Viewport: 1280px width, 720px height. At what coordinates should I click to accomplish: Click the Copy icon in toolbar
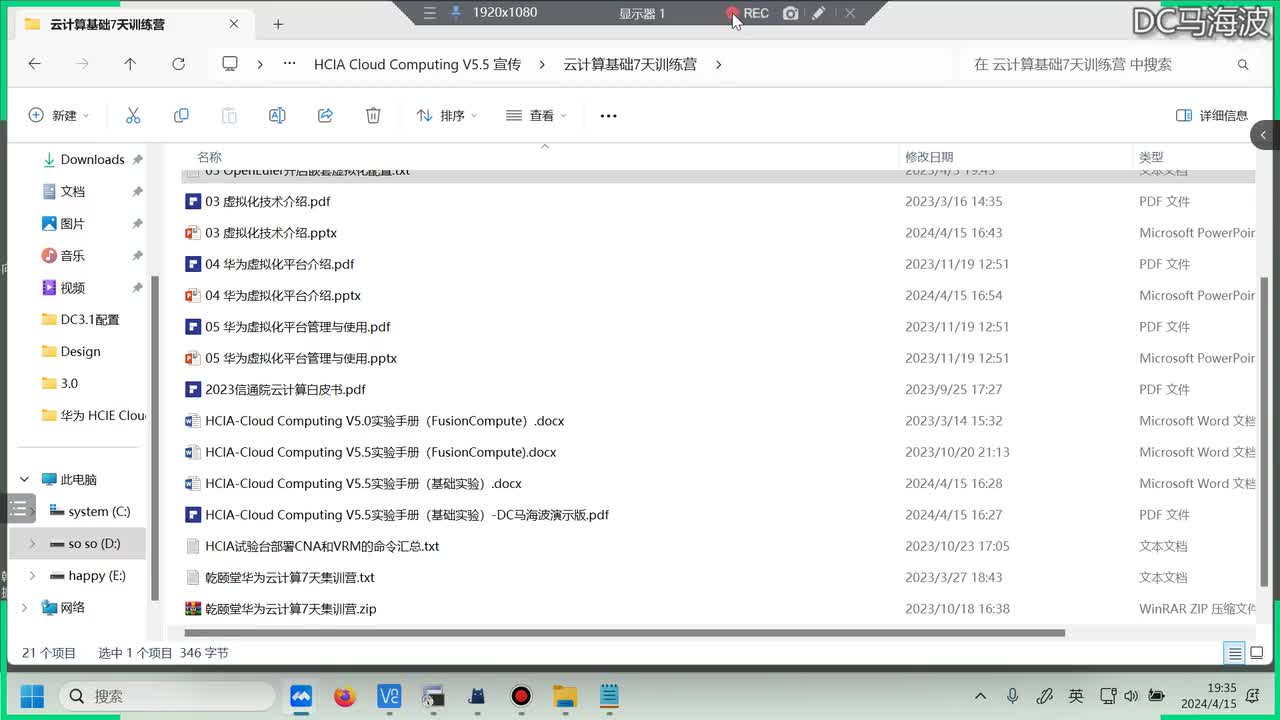[x=181, y=116]
